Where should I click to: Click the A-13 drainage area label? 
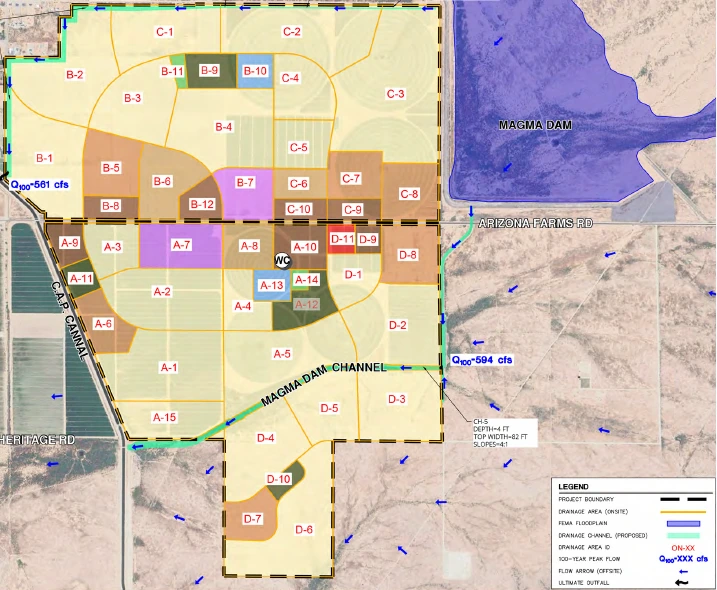point(273,286)
